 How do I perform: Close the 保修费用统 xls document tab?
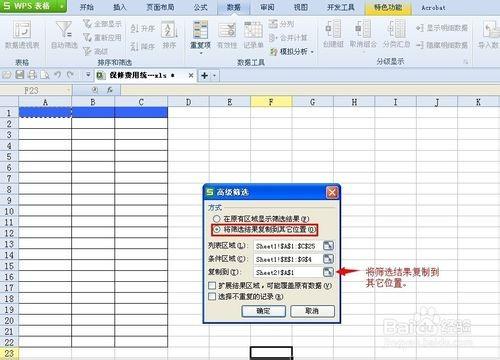pyautogui.click(x=191, y=75)
